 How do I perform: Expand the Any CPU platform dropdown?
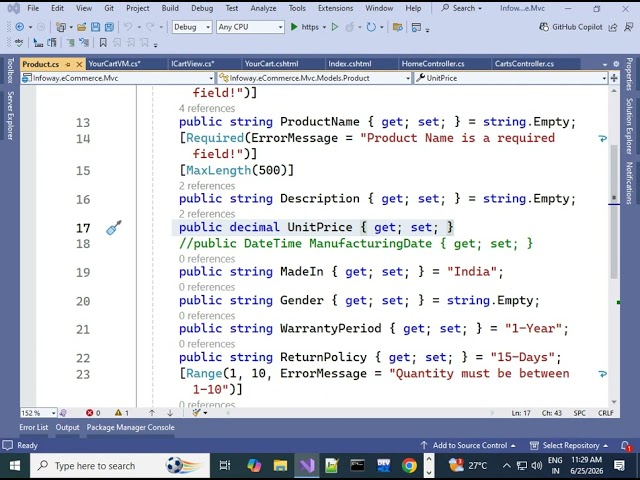point(250,27)
